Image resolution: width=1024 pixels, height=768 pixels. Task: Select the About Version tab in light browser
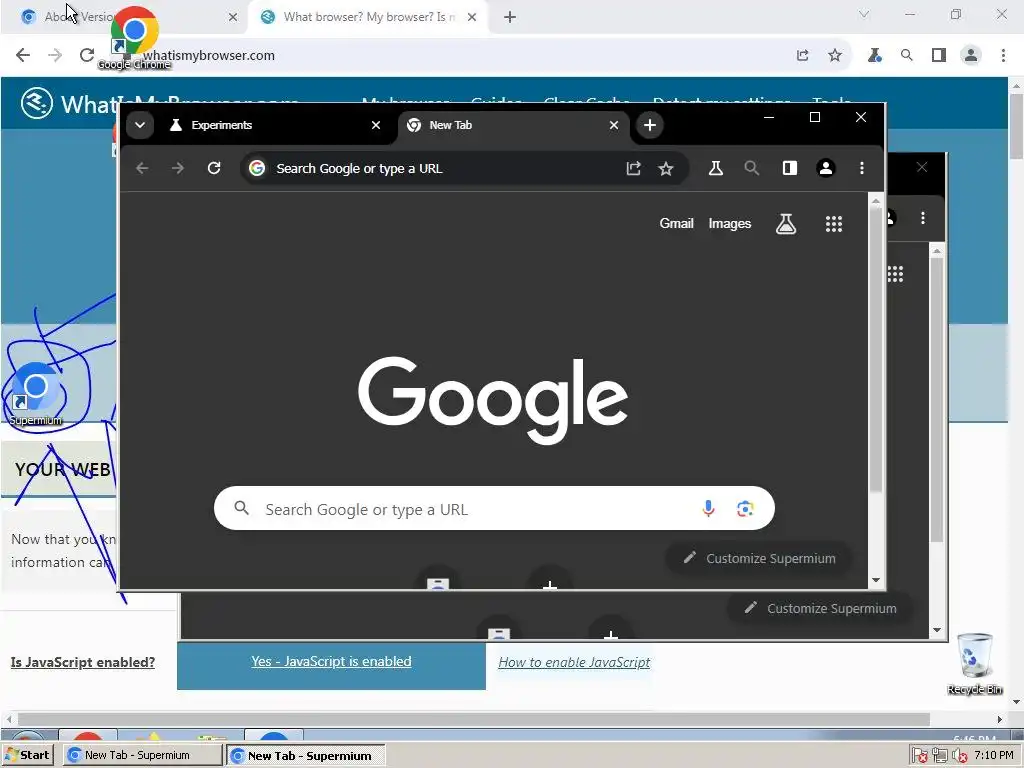pyautogui.click(x=124, y=17)
